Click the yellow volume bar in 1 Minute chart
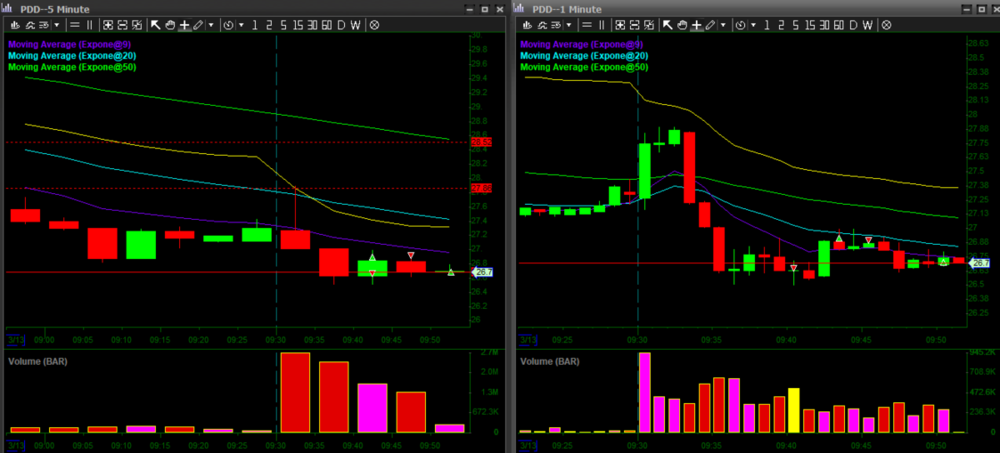This screenshot has width=1000, height=453. [x=794, y=410]
